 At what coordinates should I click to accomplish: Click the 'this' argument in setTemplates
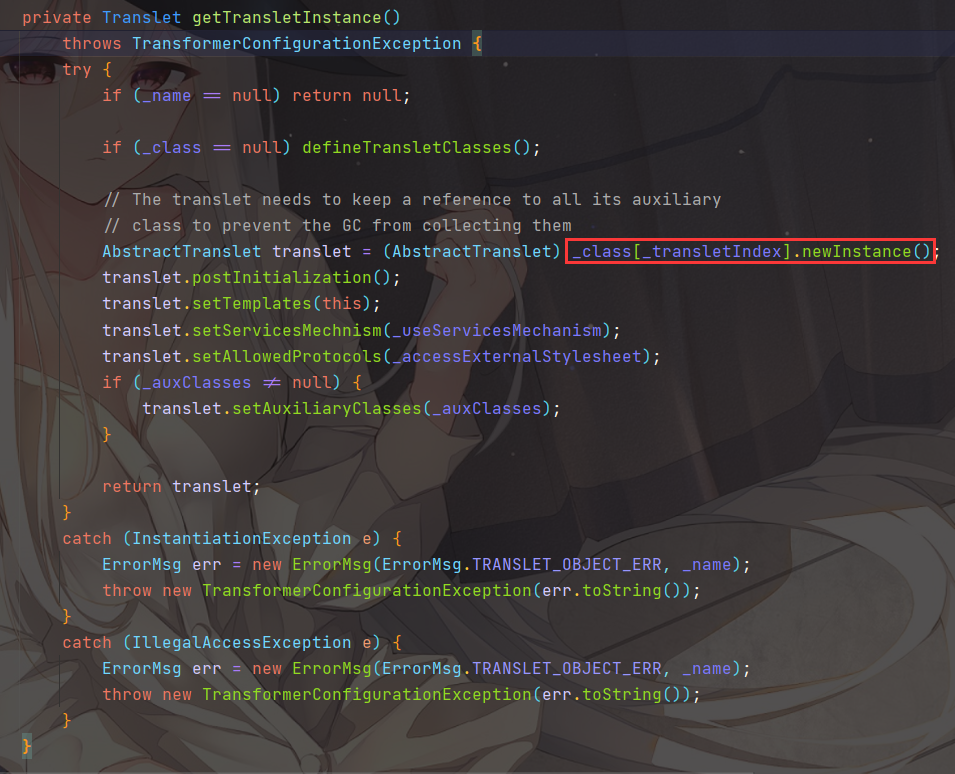[342, 303]
